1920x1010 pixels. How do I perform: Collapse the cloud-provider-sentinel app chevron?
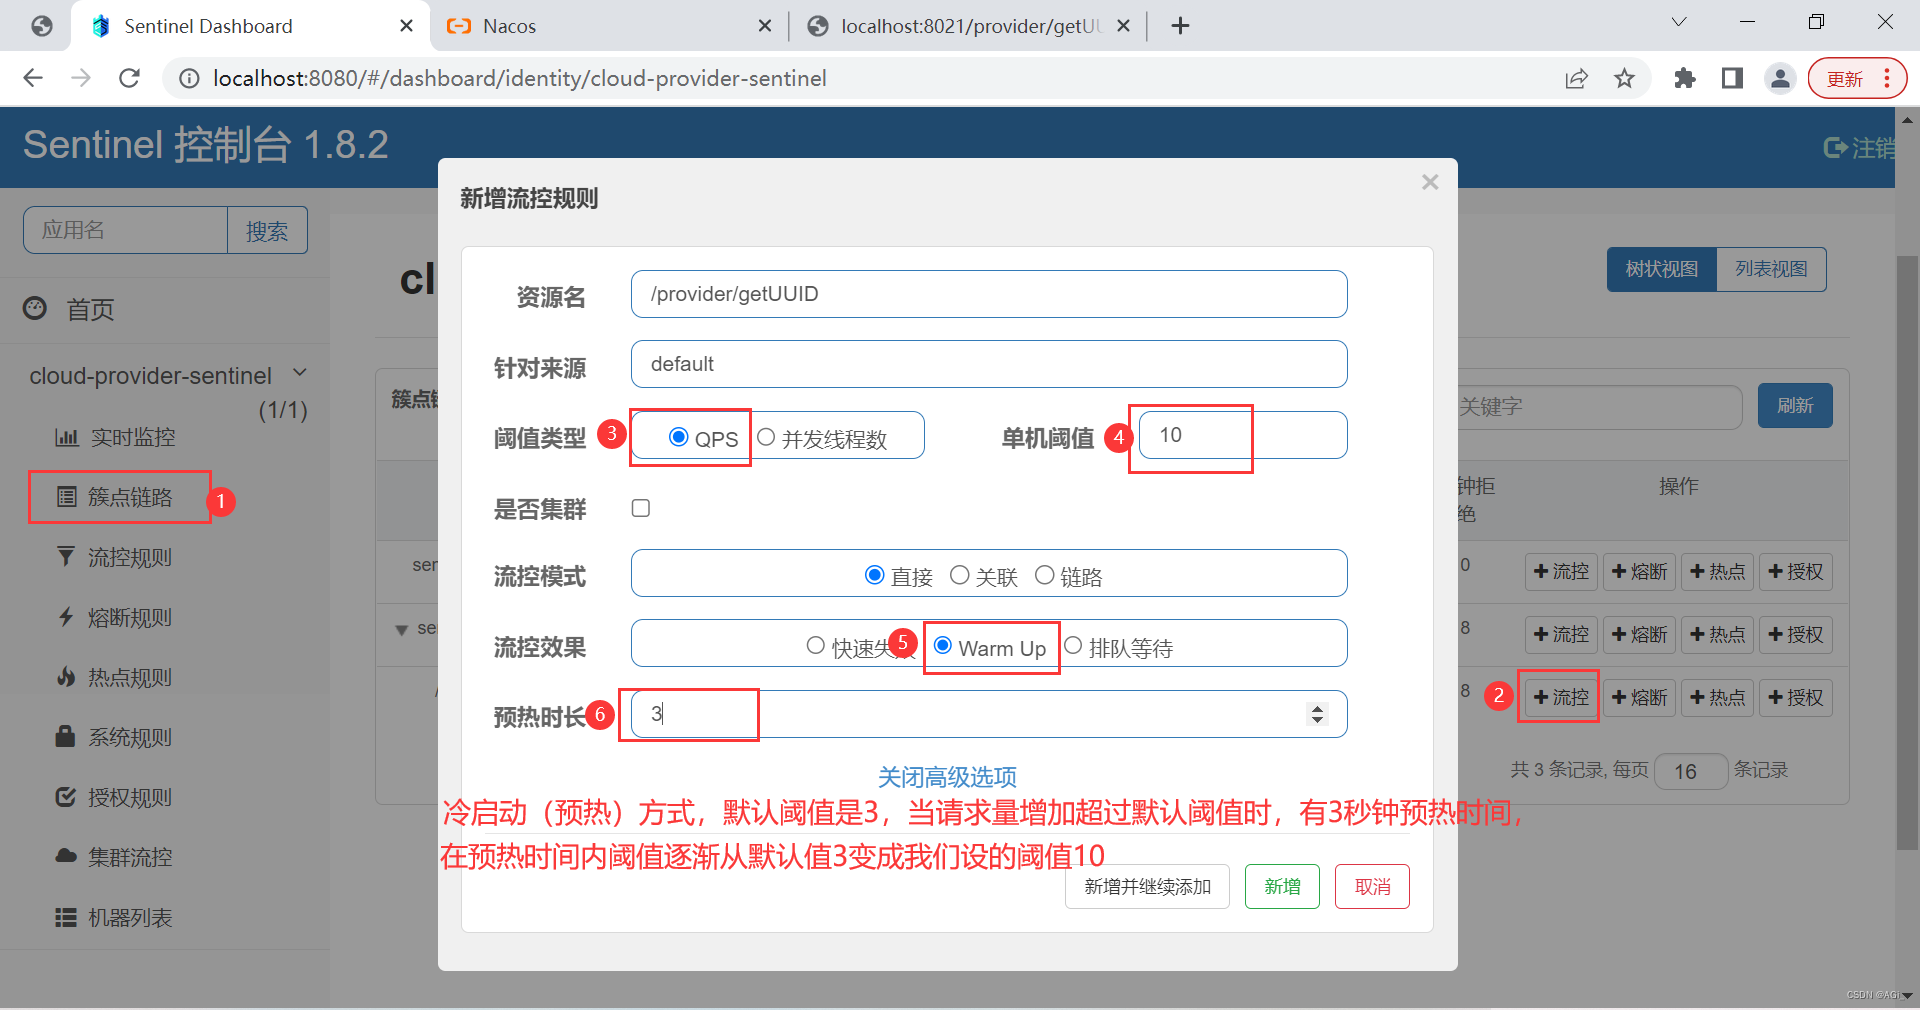(x=300, y=373)
